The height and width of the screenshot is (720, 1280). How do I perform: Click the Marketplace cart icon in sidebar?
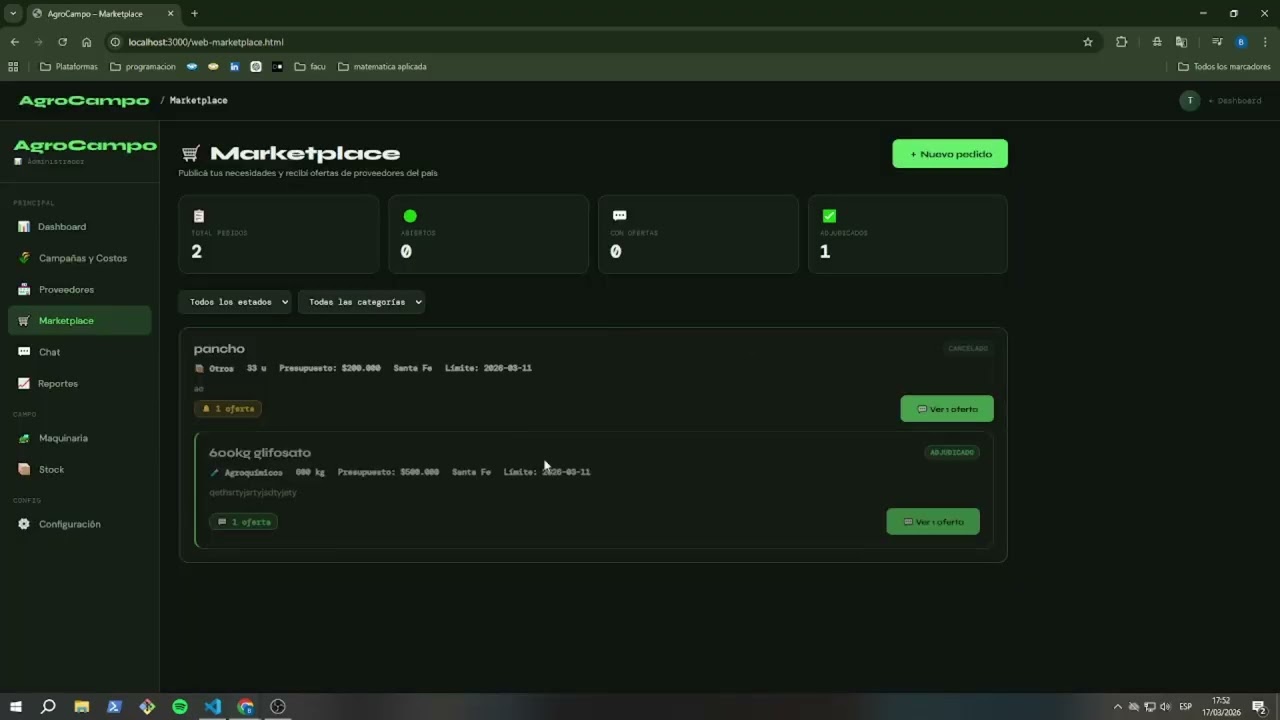[x=24, y=321]
